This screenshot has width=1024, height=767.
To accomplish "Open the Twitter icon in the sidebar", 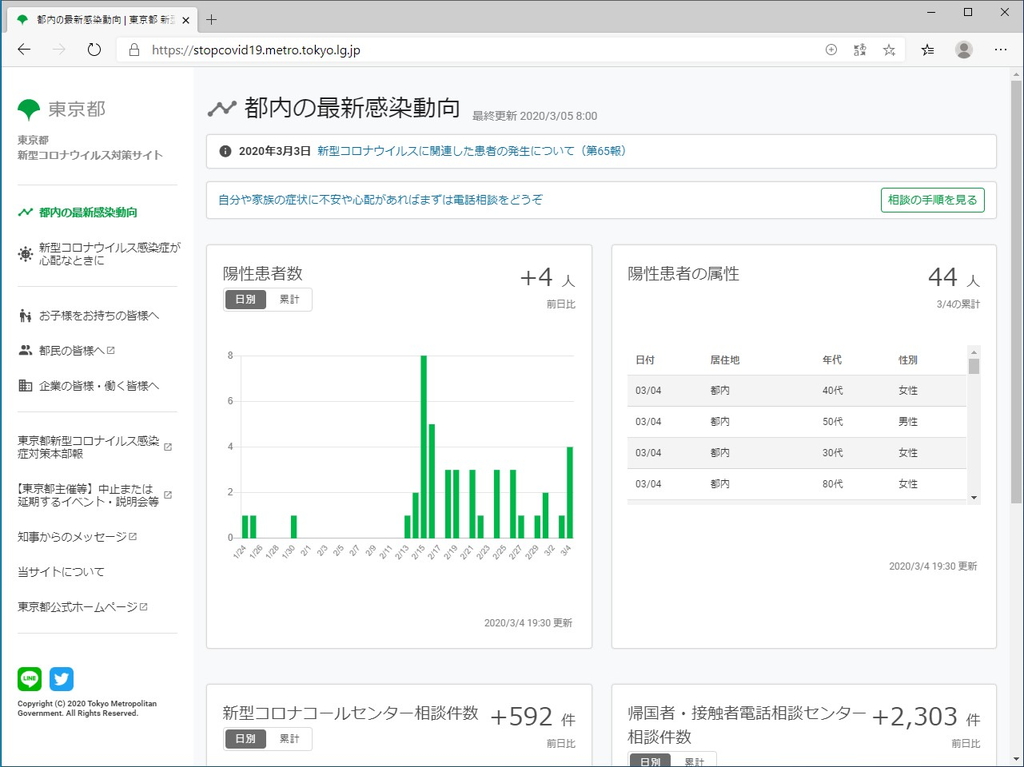I will (61, 678).
